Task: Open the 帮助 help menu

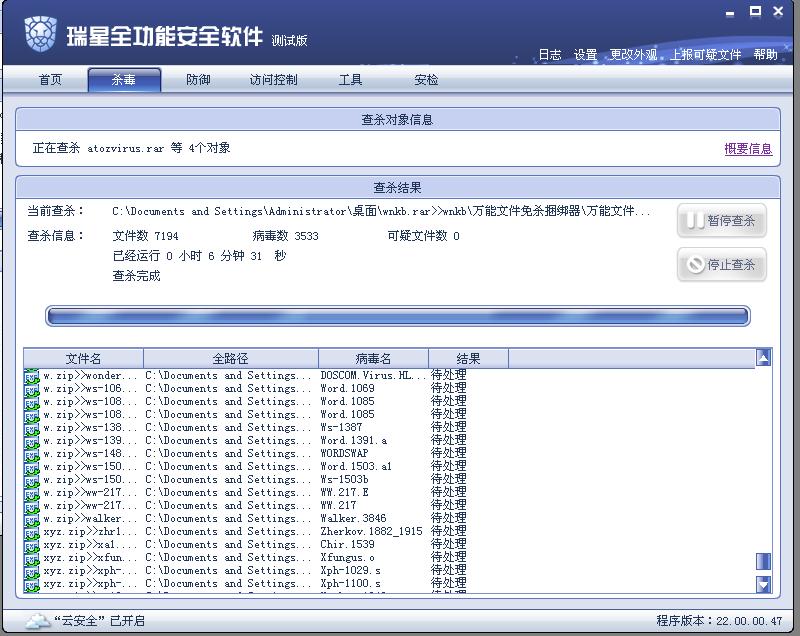Action: [x=765, y=55]
